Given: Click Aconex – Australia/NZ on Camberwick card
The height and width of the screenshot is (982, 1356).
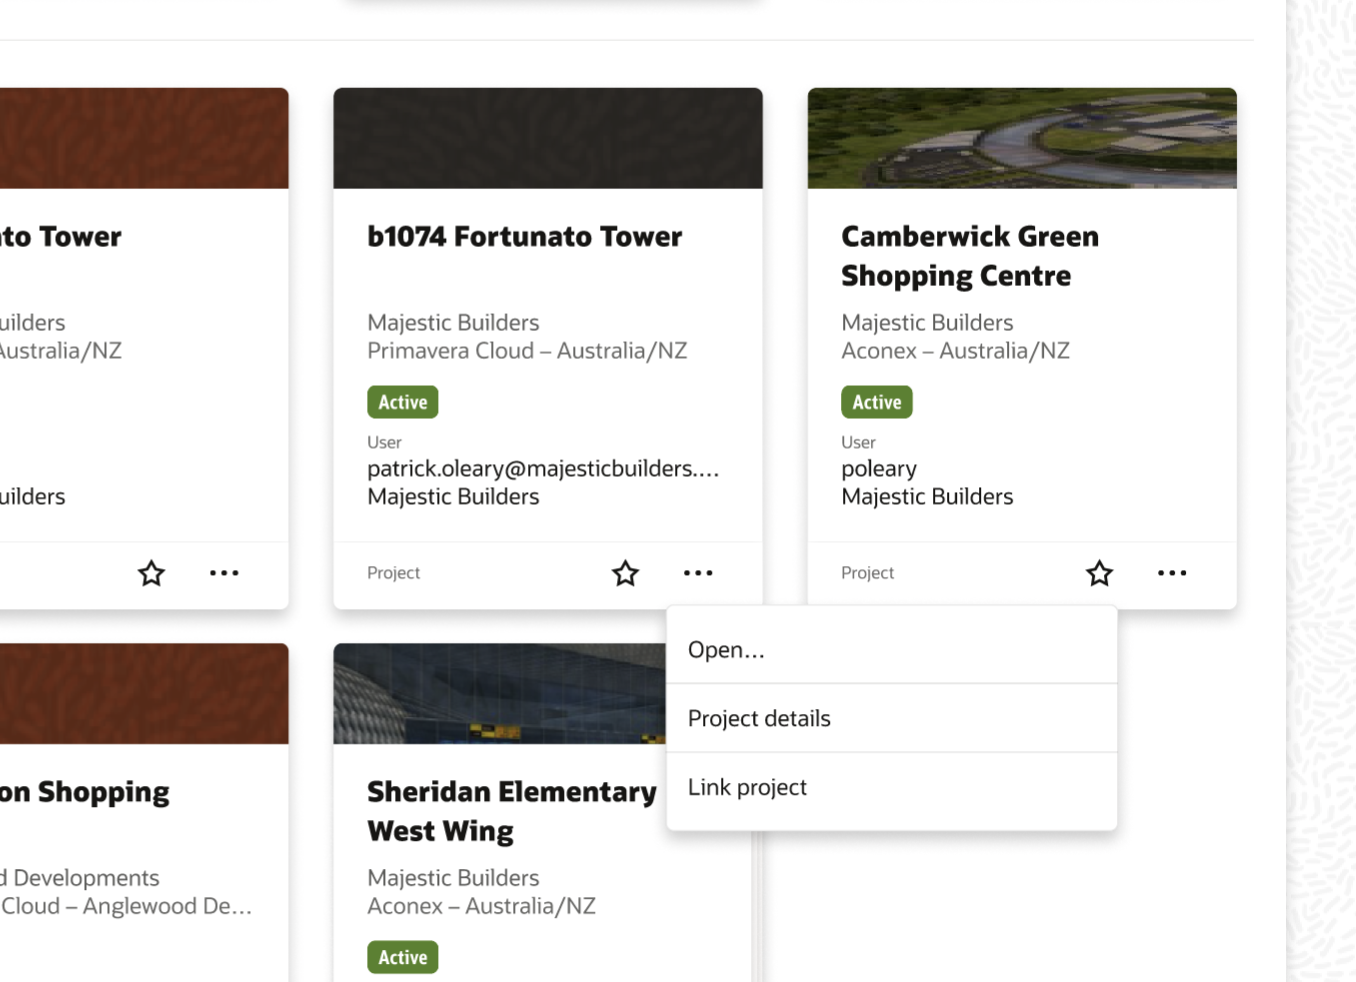Looking at the screenshot, I should click(x=955, y=351).
